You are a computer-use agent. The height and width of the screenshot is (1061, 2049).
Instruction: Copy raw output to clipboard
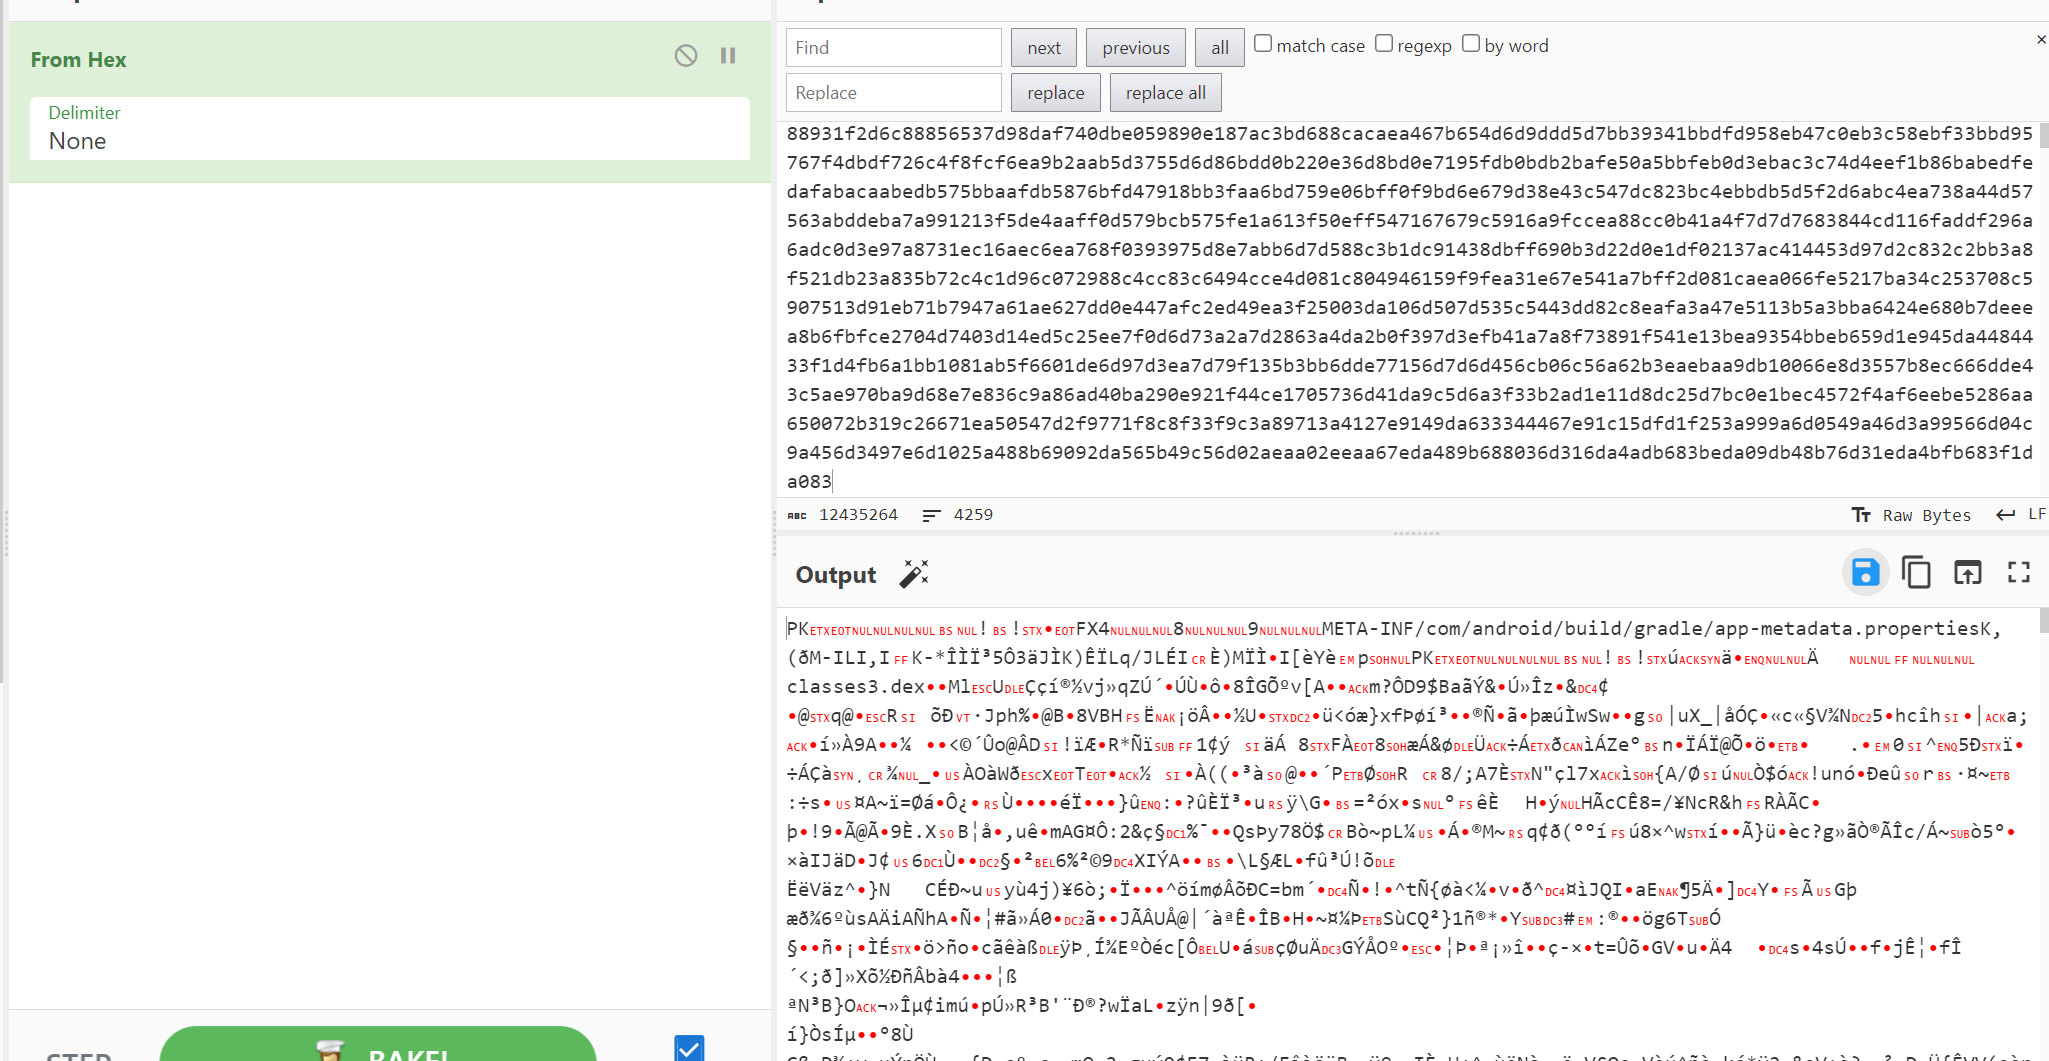pyautogui.click(x=1916, y=573)
